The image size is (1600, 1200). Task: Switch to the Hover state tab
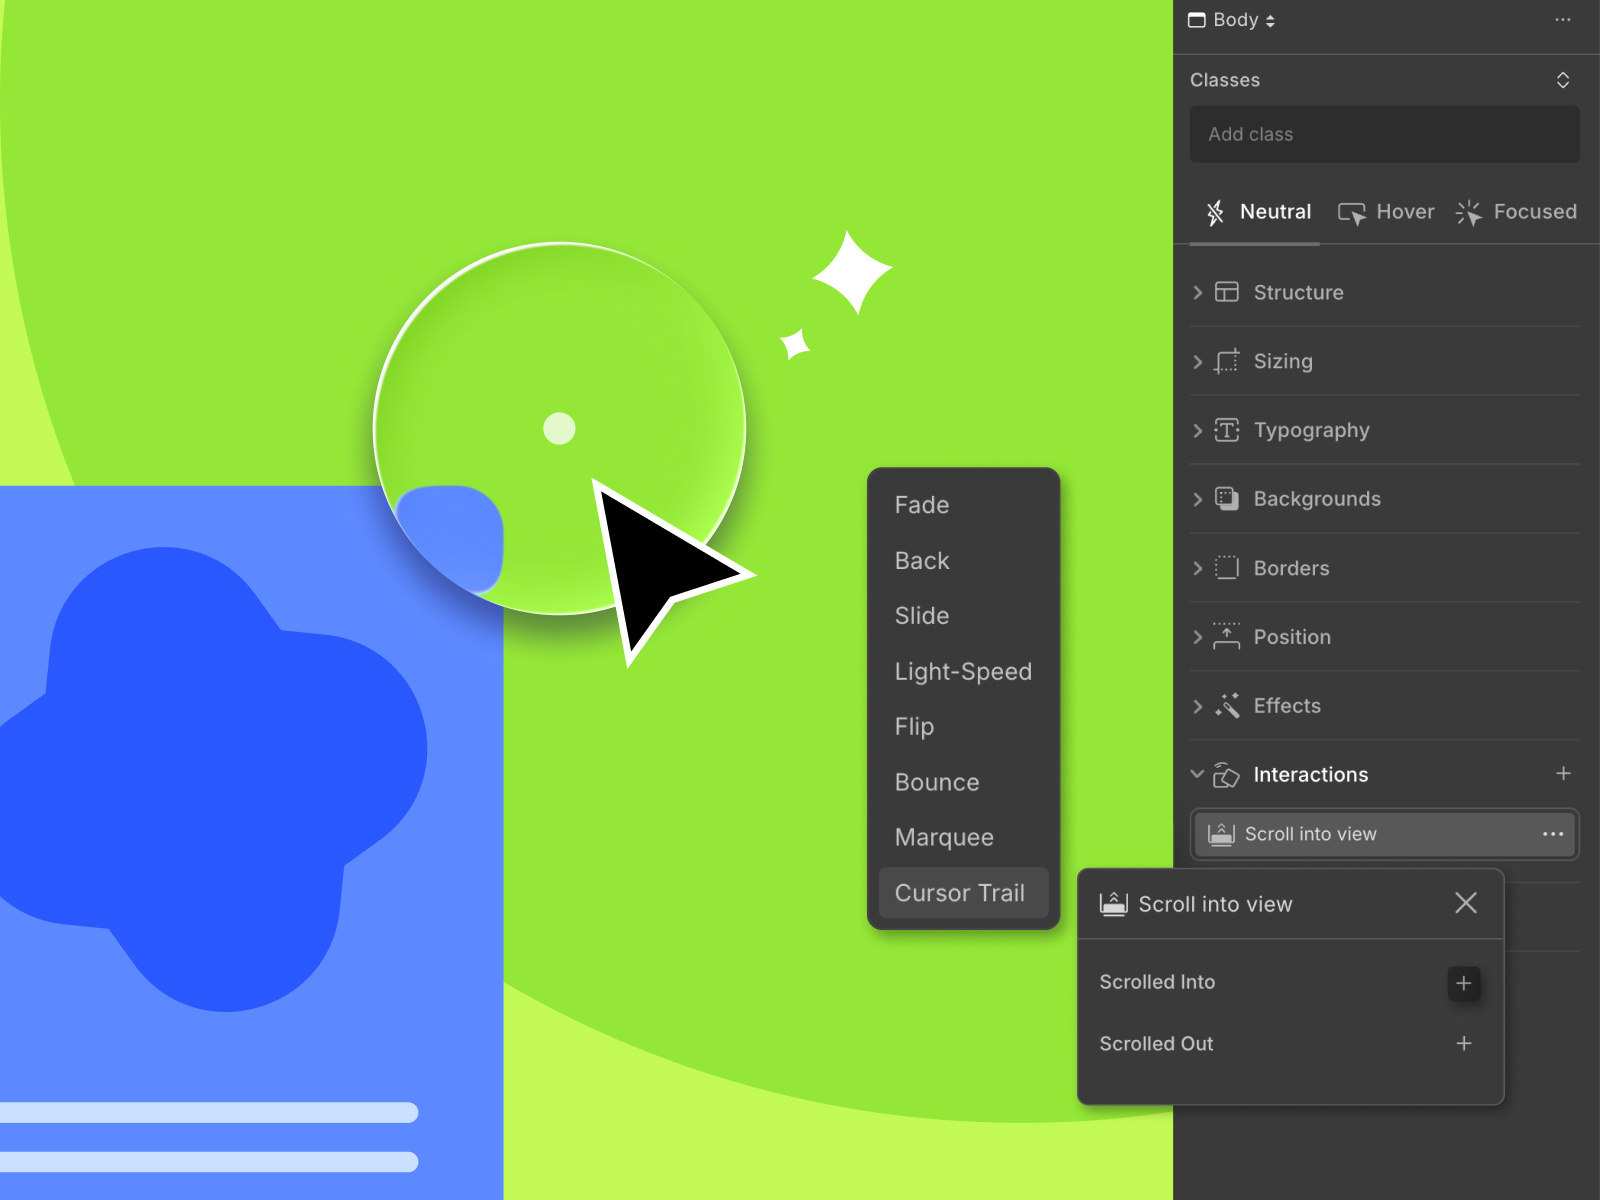click(1386, 212)
